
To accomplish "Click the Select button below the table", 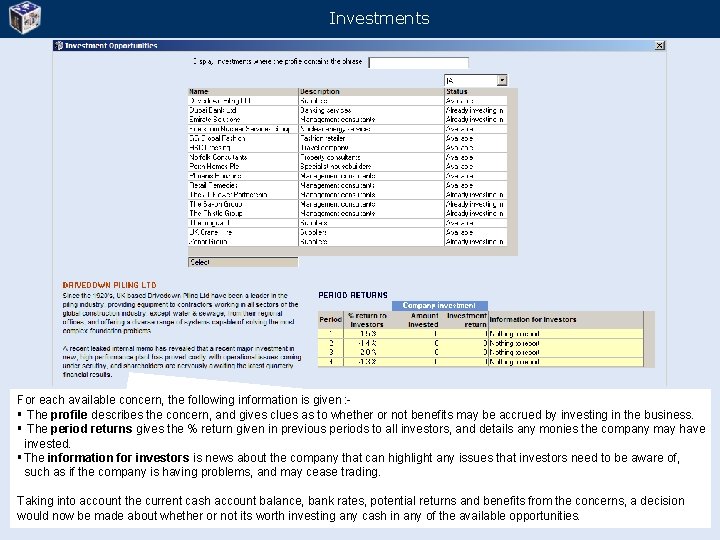I will click(x=243, y=262).
